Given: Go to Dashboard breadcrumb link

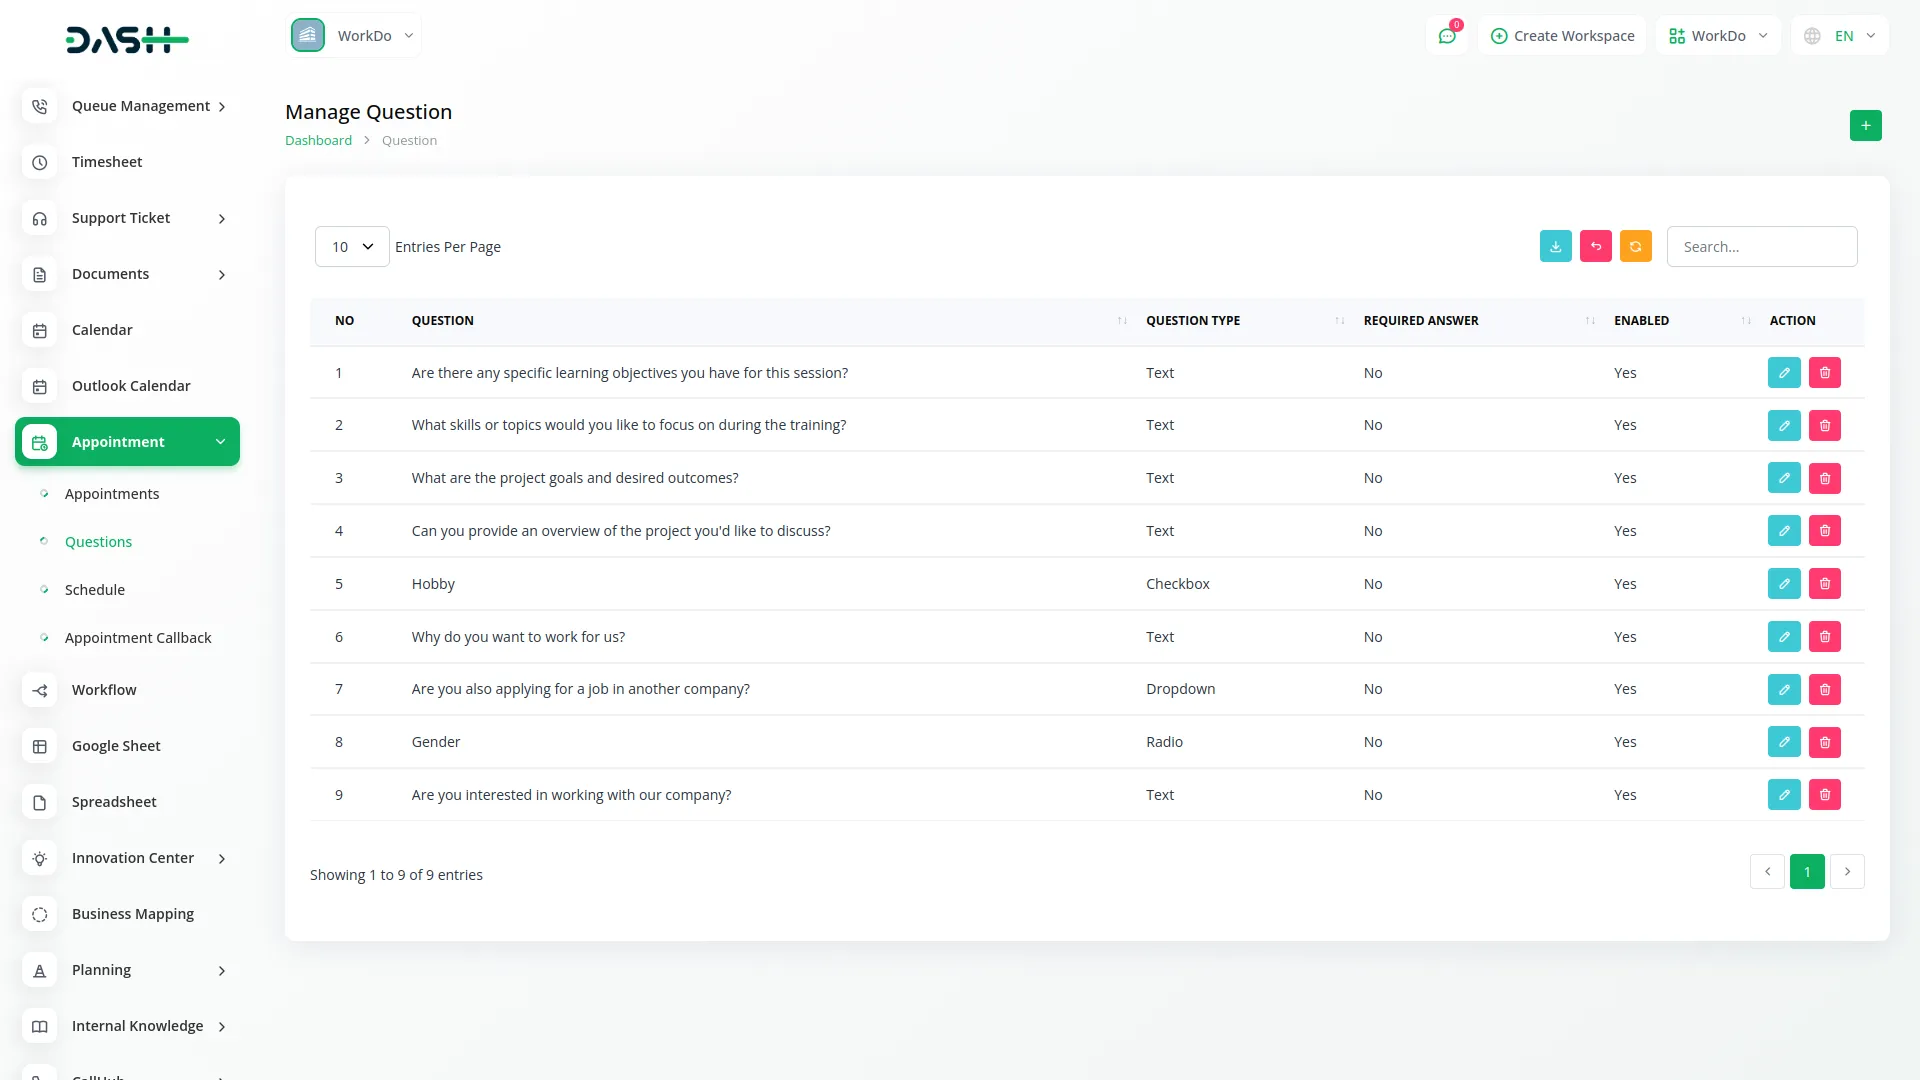Looking at the screenshot, I should [x=318, y=141].
